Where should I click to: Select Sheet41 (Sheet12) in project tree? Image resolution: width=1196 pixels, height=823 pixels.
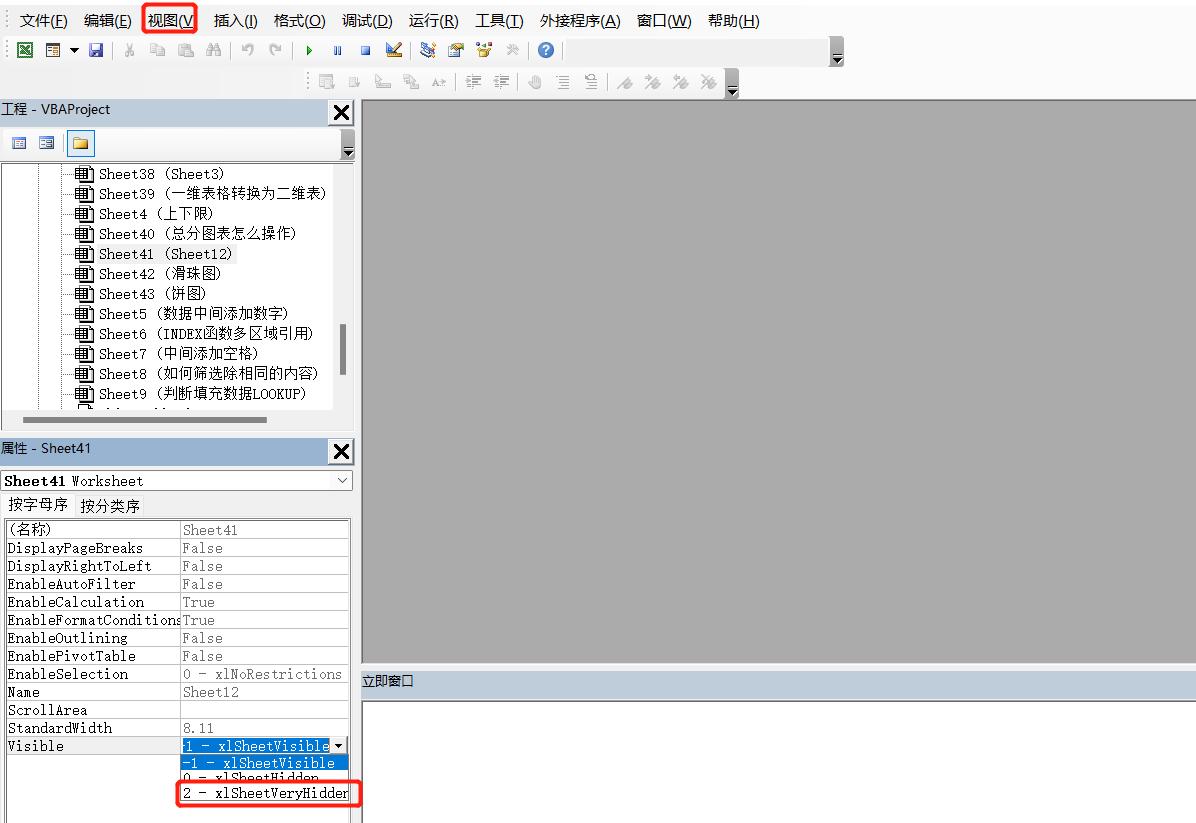(x=166, y=254)
